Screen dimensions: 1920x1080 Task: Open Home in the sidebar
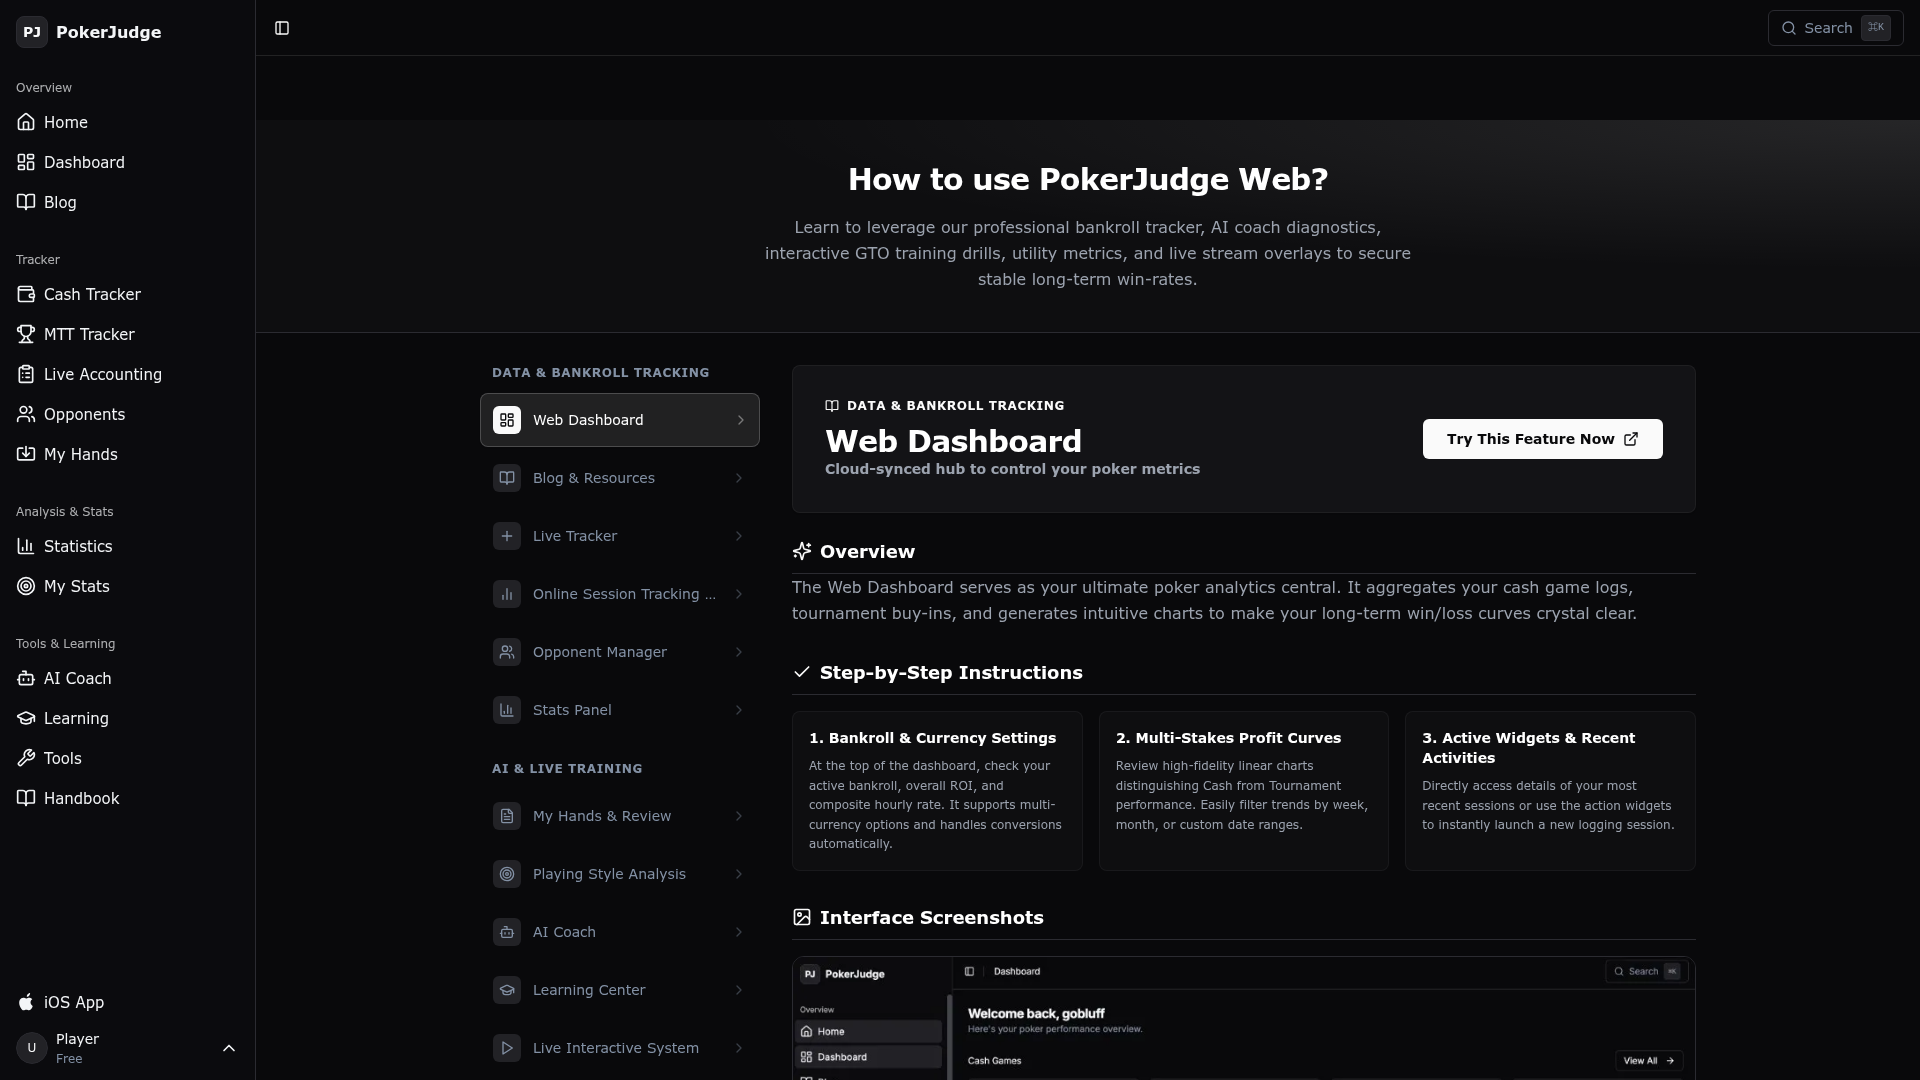click(127, 122)
